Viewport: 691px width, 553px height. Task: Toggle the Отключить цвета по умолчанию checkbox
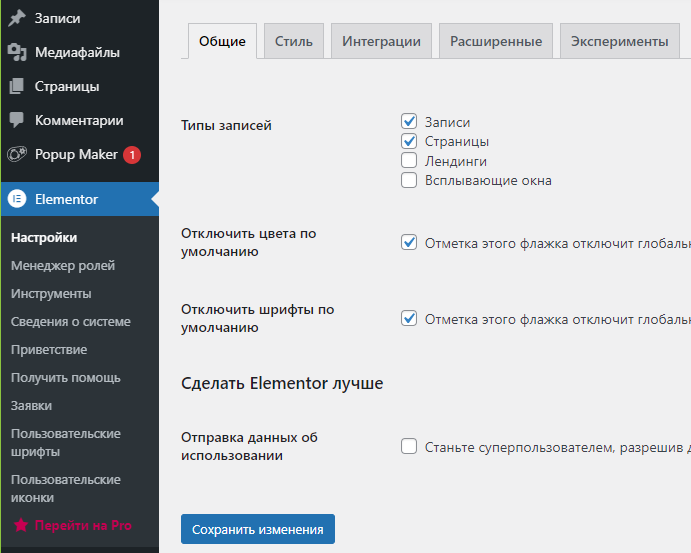coord(409,242)
